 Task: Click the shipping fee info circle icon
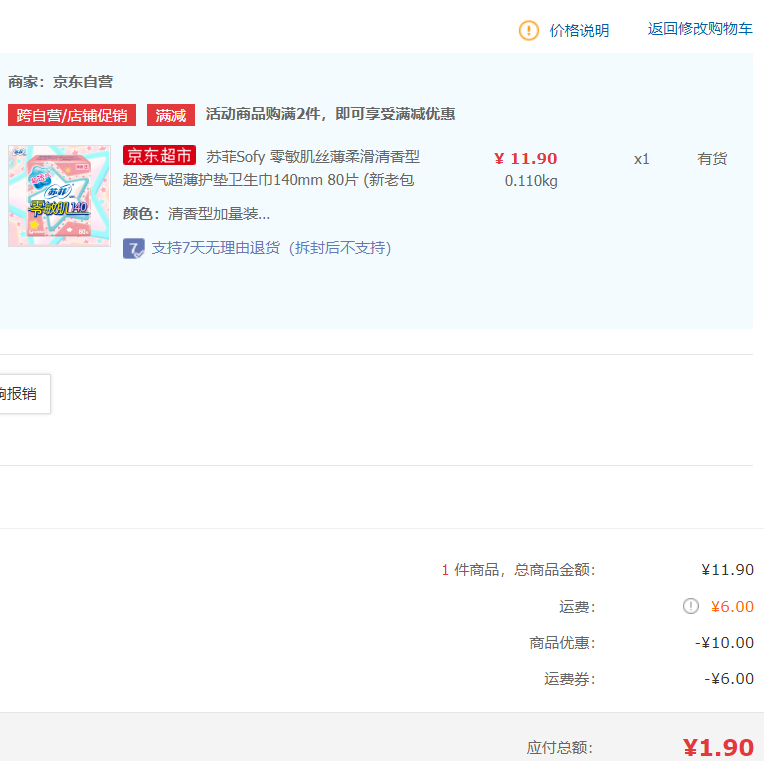click(690, 606)
